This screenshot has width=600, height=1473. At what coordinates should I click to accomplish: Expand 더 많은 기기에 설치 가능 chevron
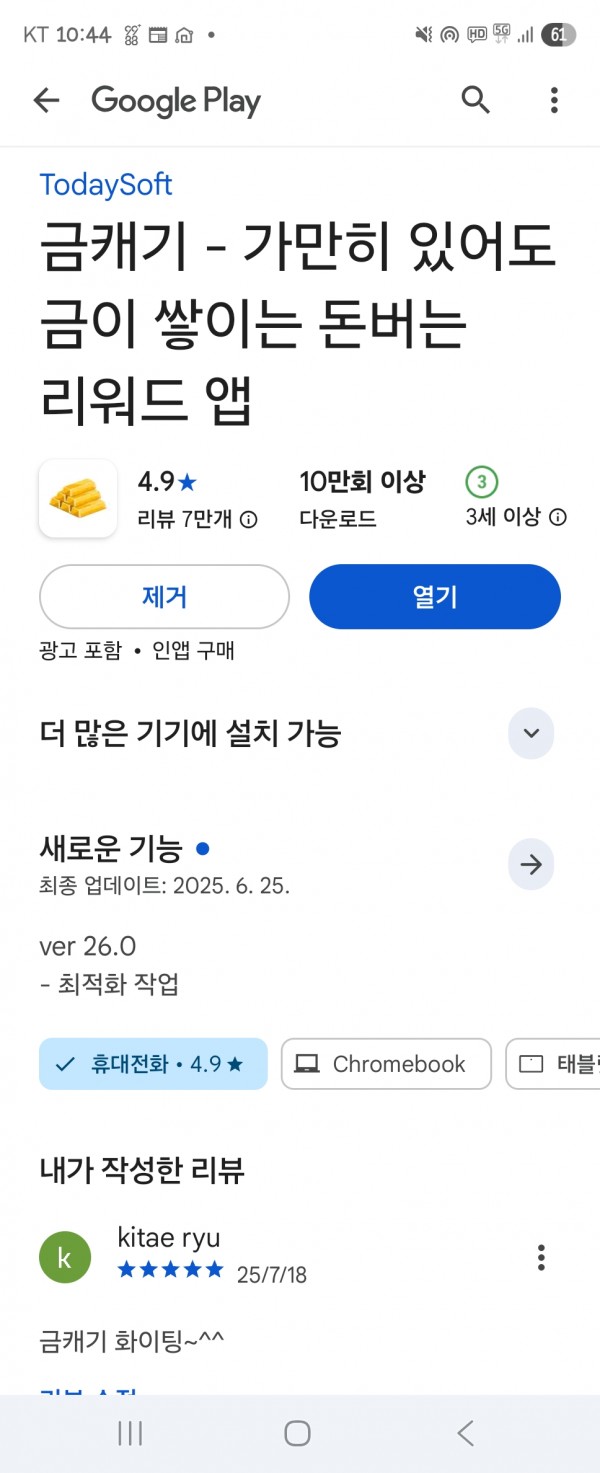click(531, 733)
